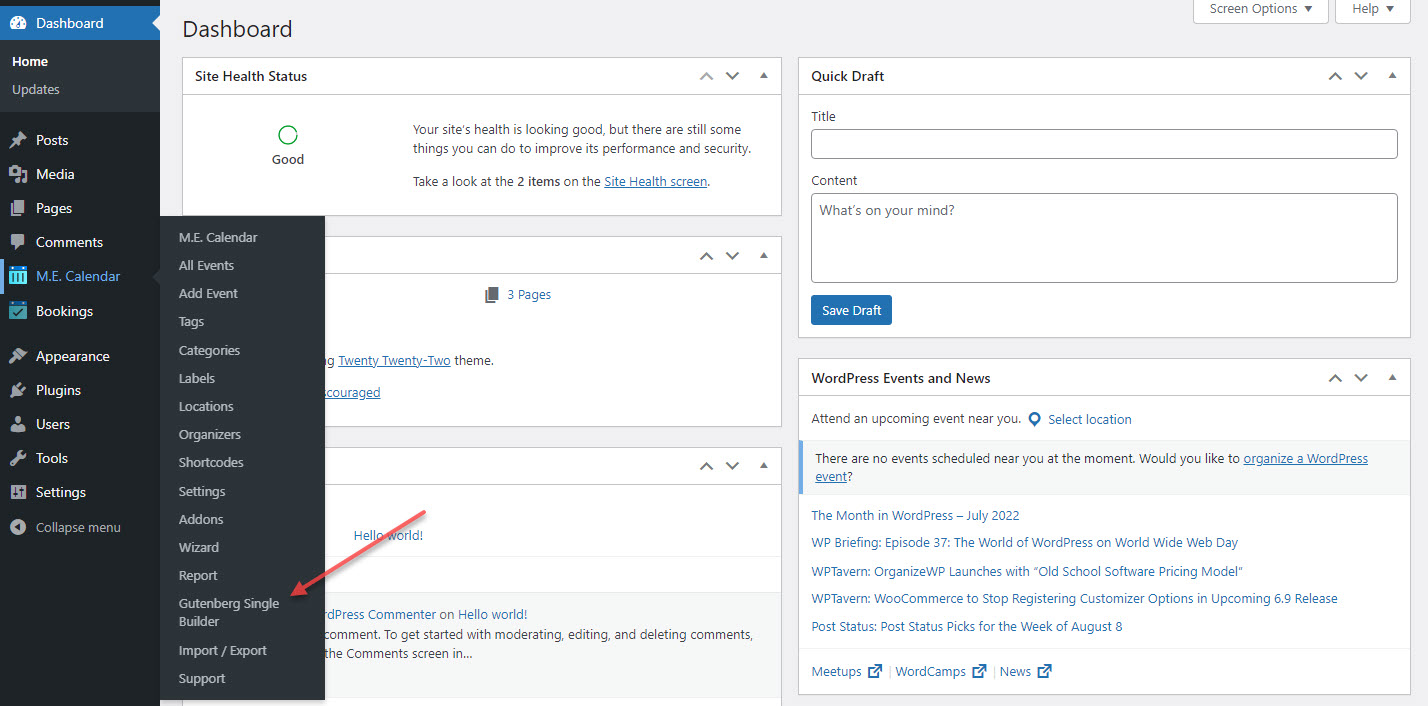
Task: Move WordPress Events and News panel down
Action: [x=1361, y=378]
